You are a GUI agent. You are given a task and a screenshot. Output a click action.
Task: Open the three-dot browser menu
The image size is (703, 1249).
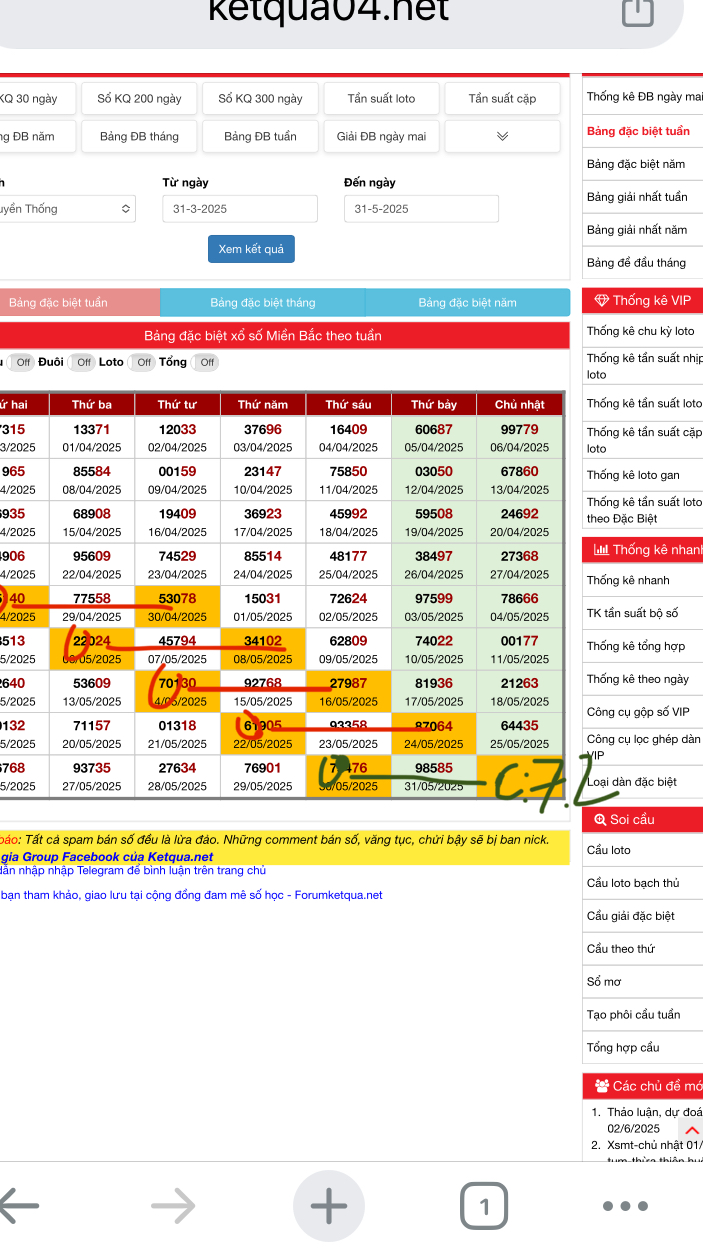click(627, 1206)
